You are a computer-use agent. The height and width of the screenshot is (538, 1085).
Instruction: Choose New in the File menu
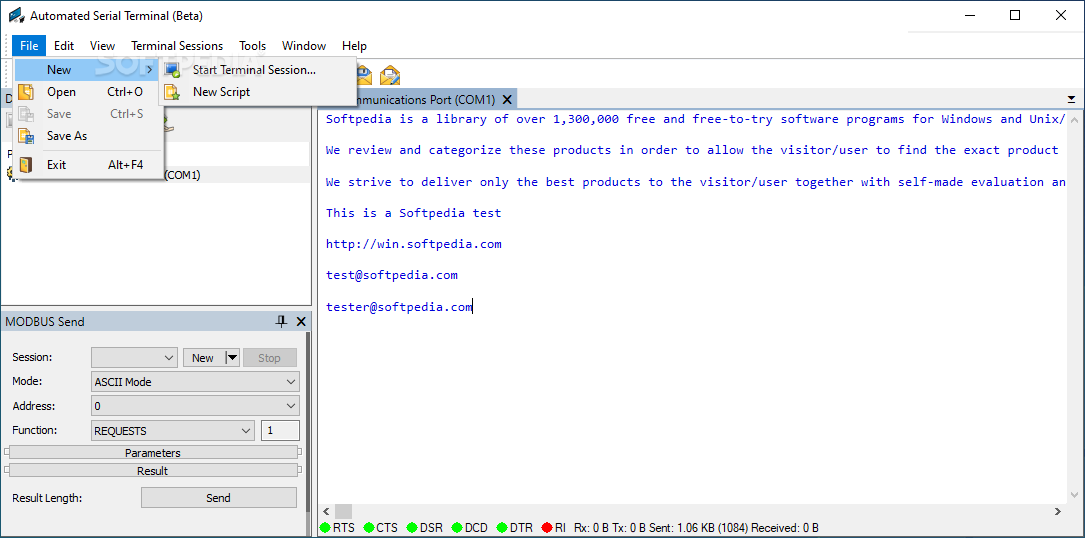[87, 70]
